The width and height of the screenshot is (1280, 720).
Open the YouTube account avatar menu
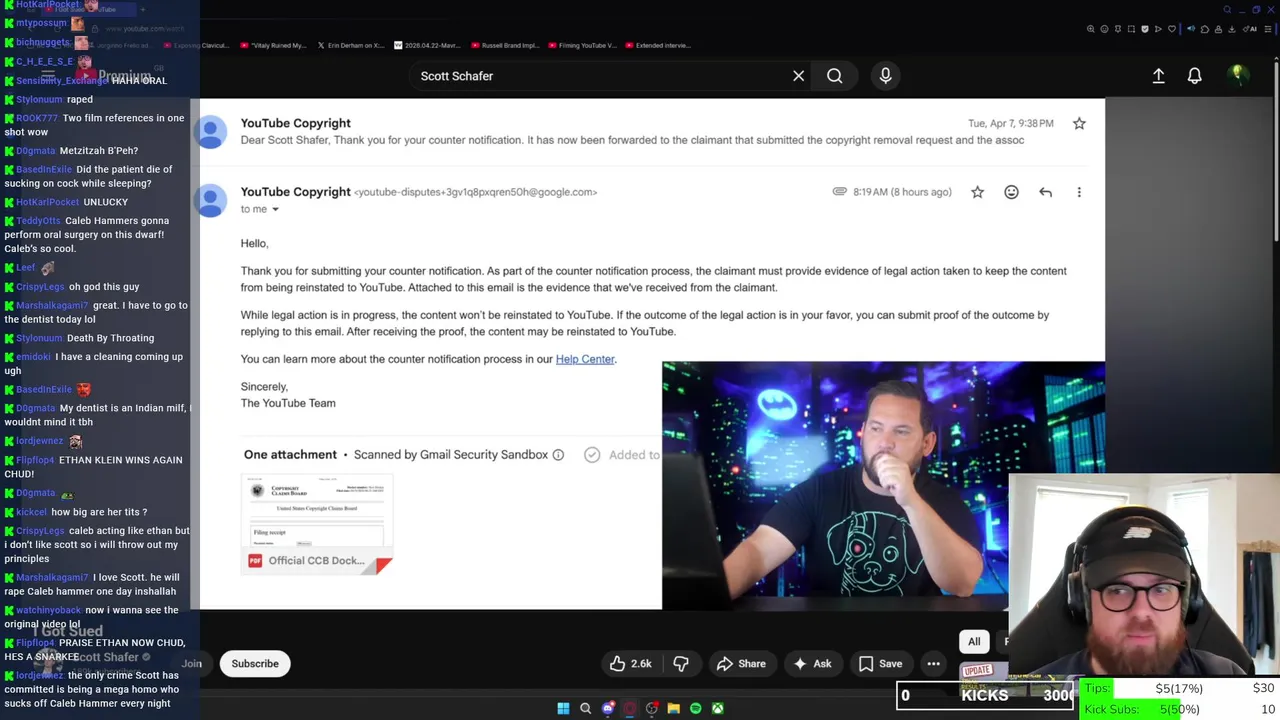[1238, 75]
